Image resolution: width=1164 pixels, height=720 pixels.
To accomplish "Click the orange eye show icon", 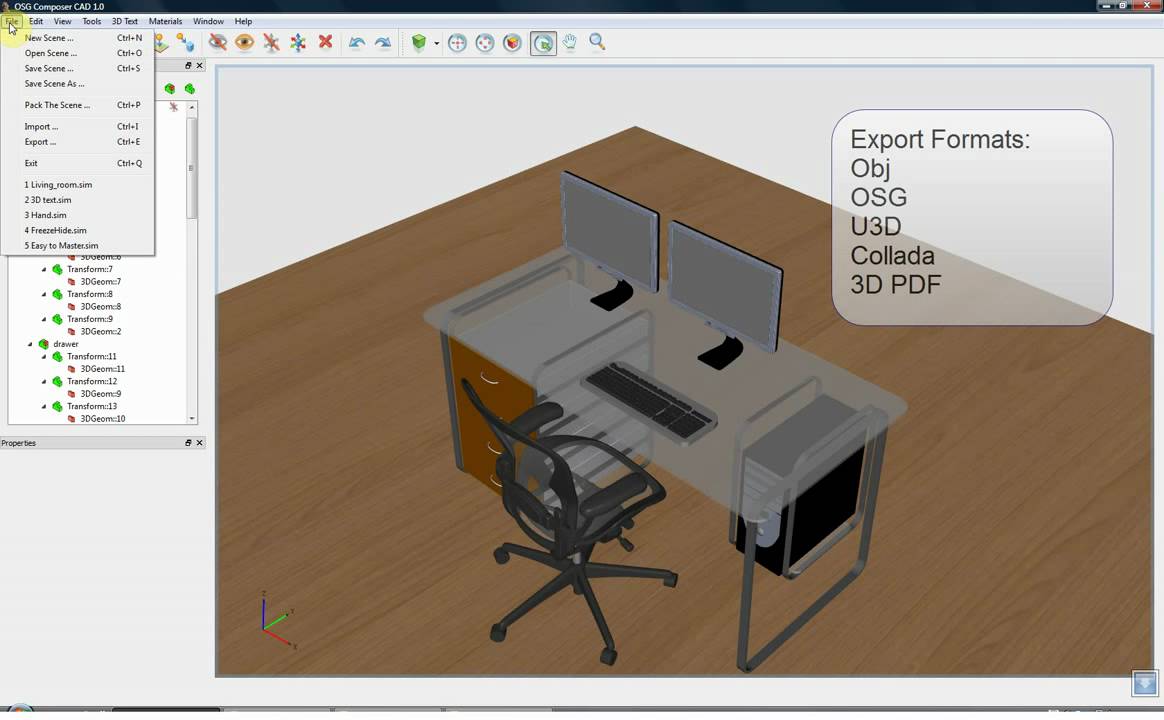I will (x=244, y=42).
